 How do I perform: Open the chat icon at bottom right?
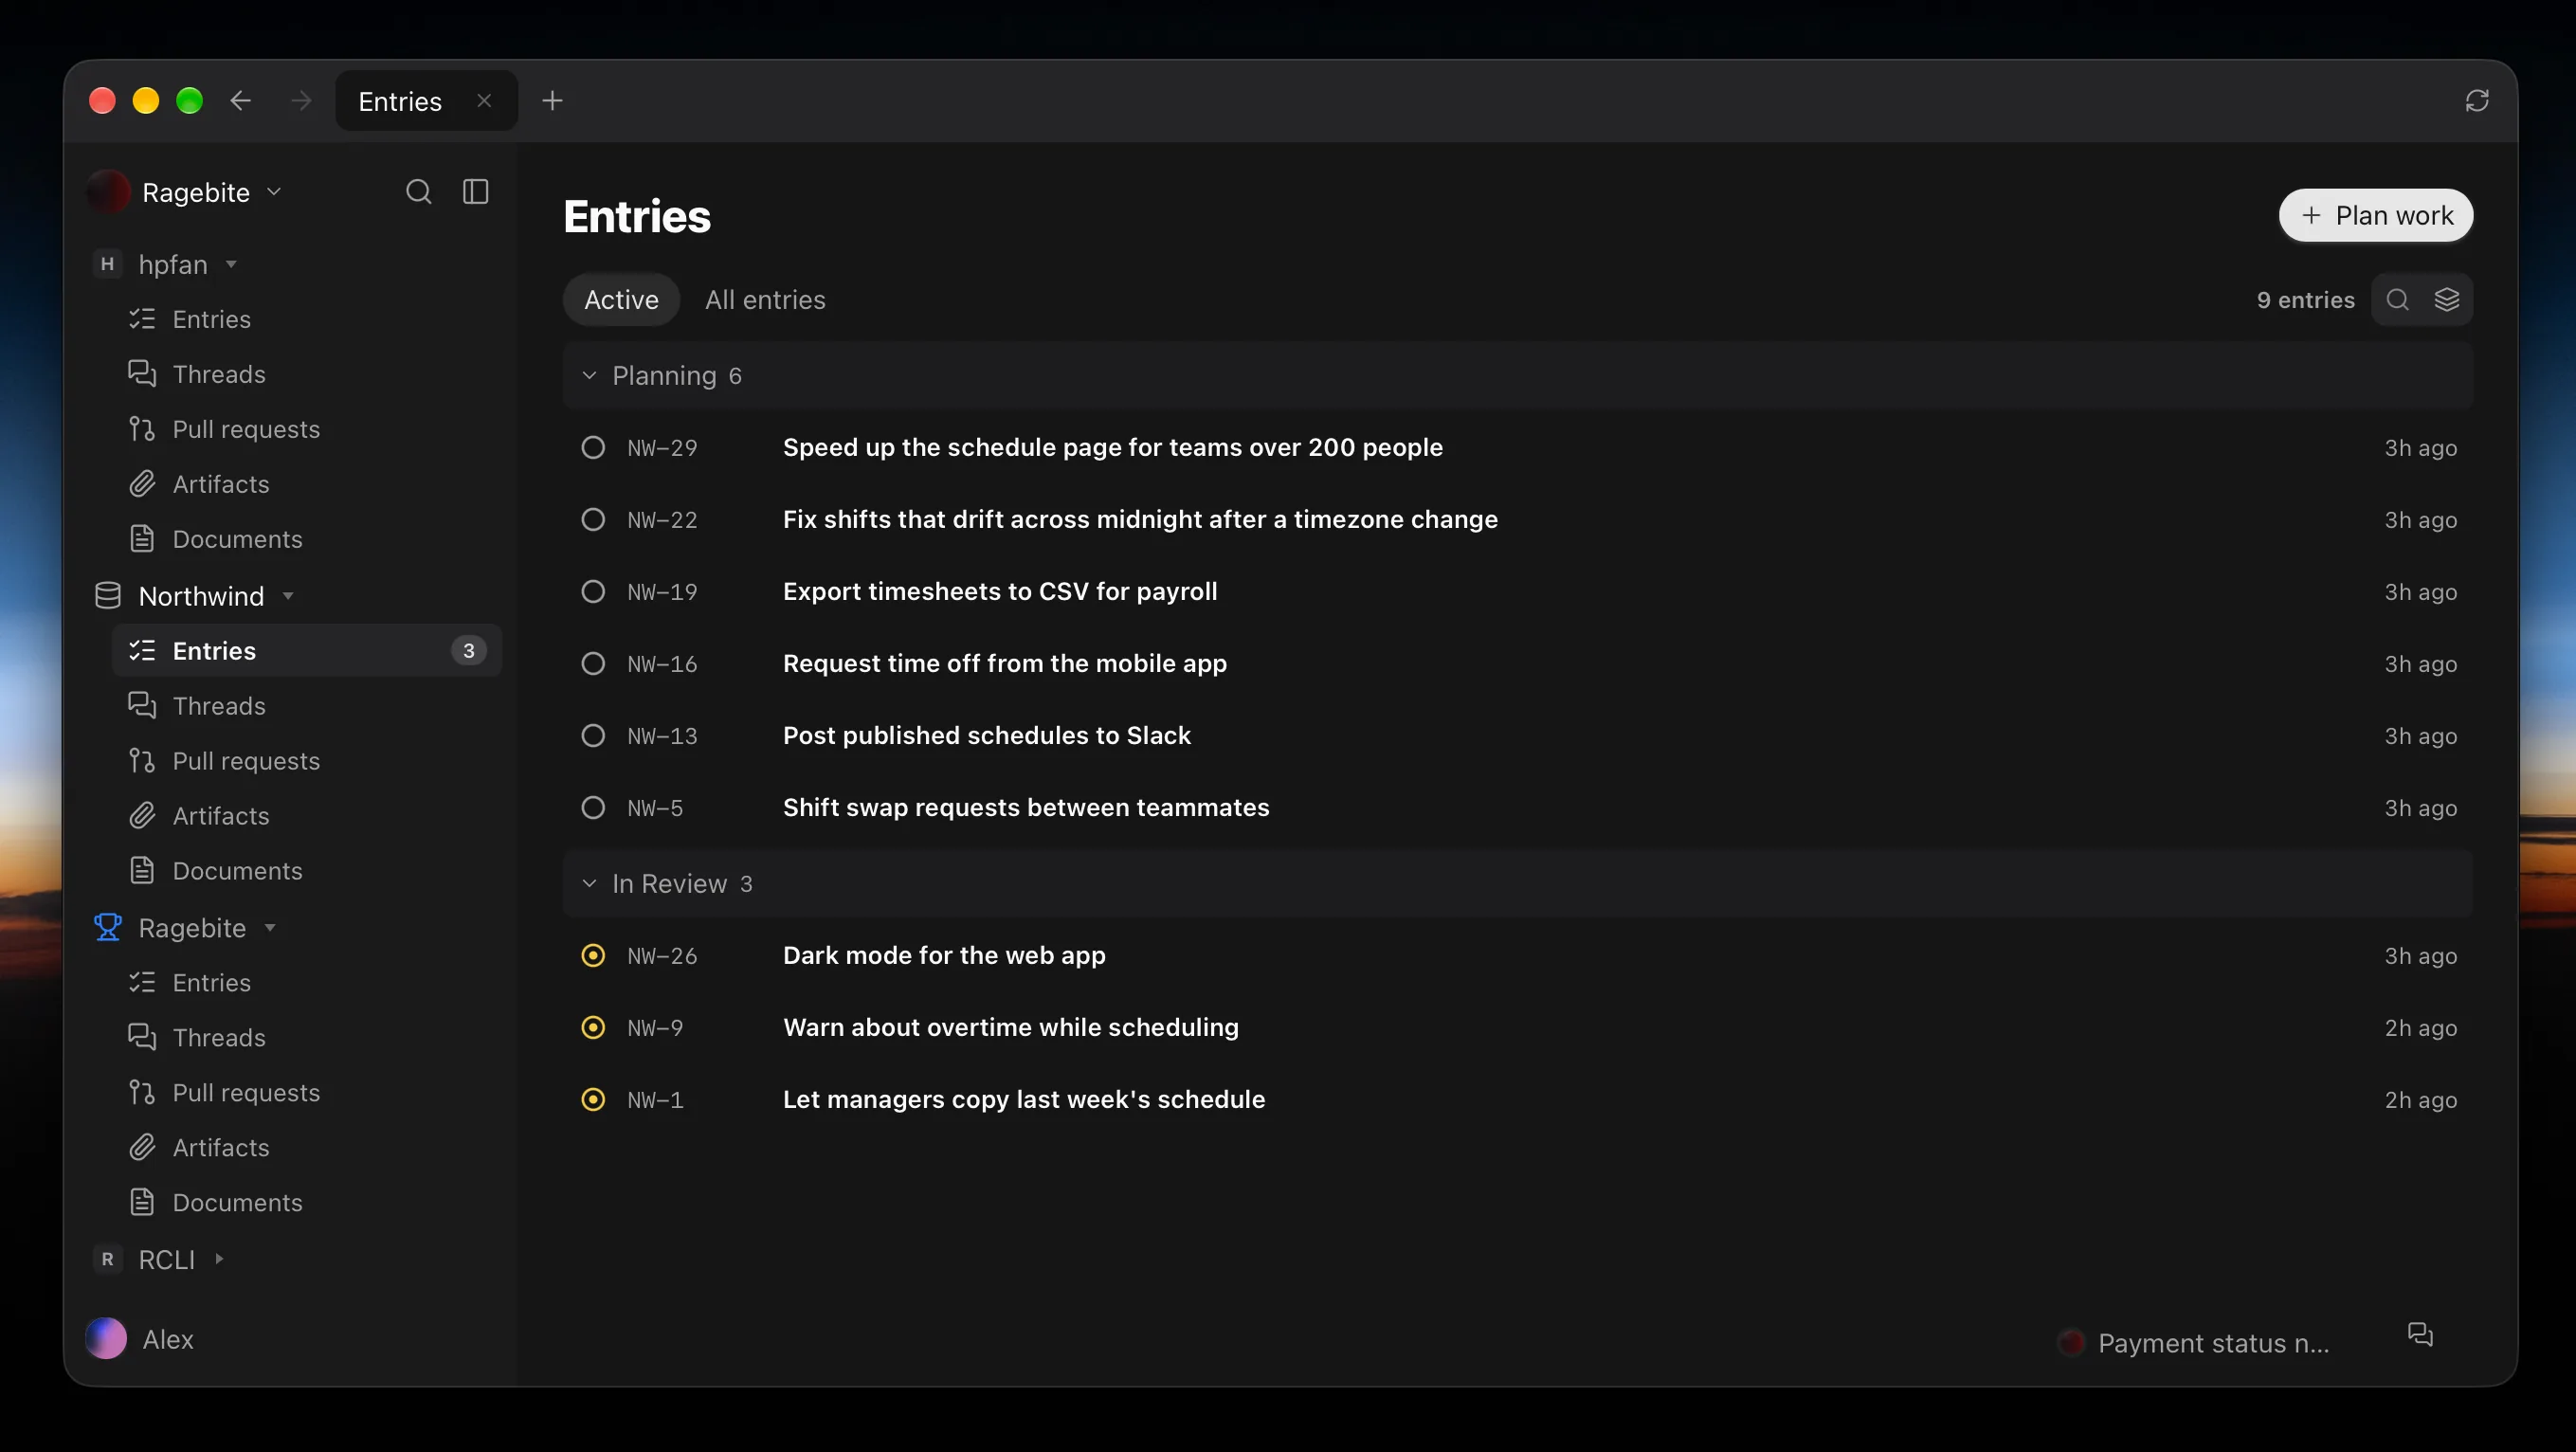pyautogui.click(x=2420, y=1335)
